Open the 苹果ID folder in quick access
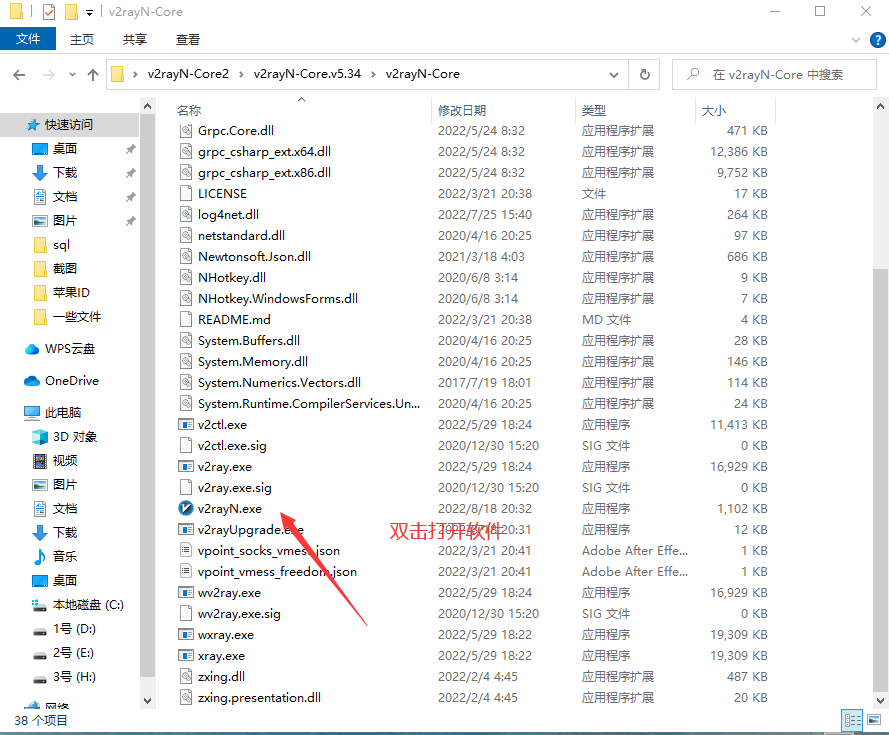This screenshot has width=889, height=735. tap(62, 292)
